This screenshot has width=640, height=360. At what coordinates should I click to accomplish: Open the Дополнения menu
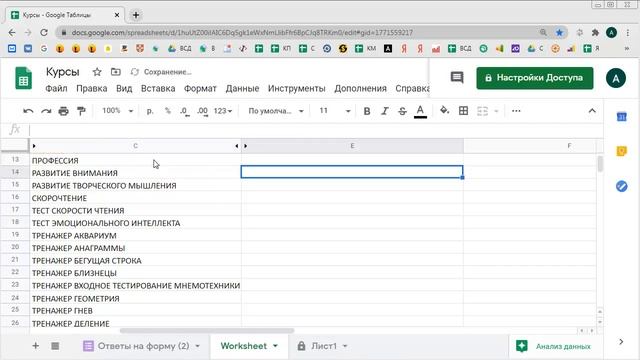pos(360,89)
